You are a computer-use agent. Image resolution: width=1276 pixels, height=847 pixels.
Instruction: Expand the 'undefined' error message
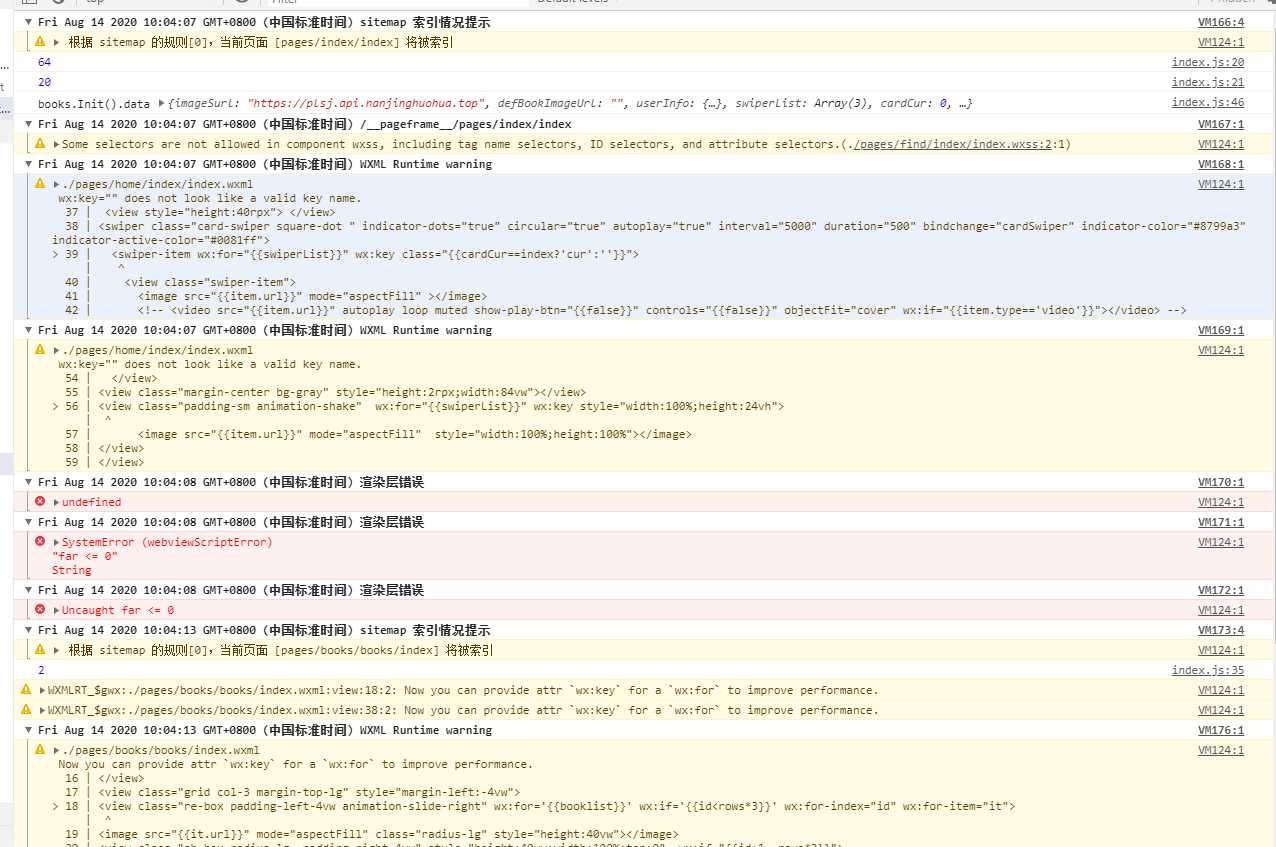57,502
